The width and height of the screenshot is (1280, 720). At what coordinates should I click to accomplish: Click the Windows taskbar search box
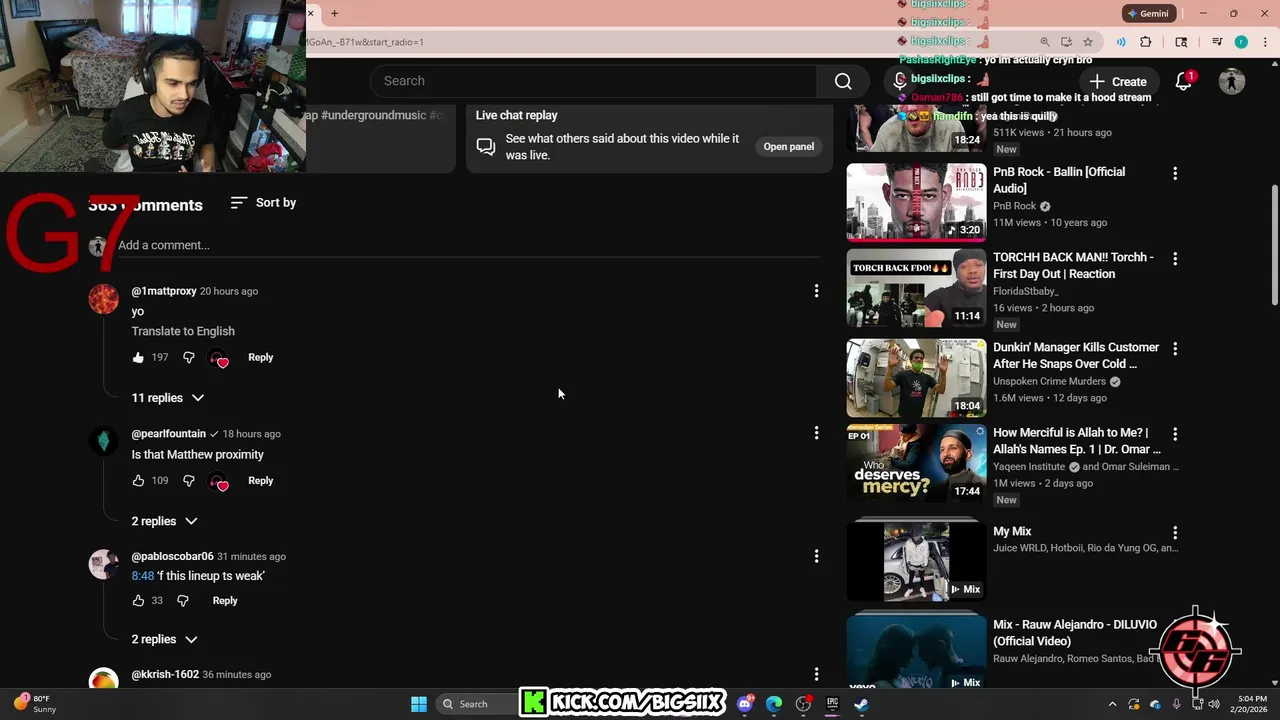(x=477, y=704)
